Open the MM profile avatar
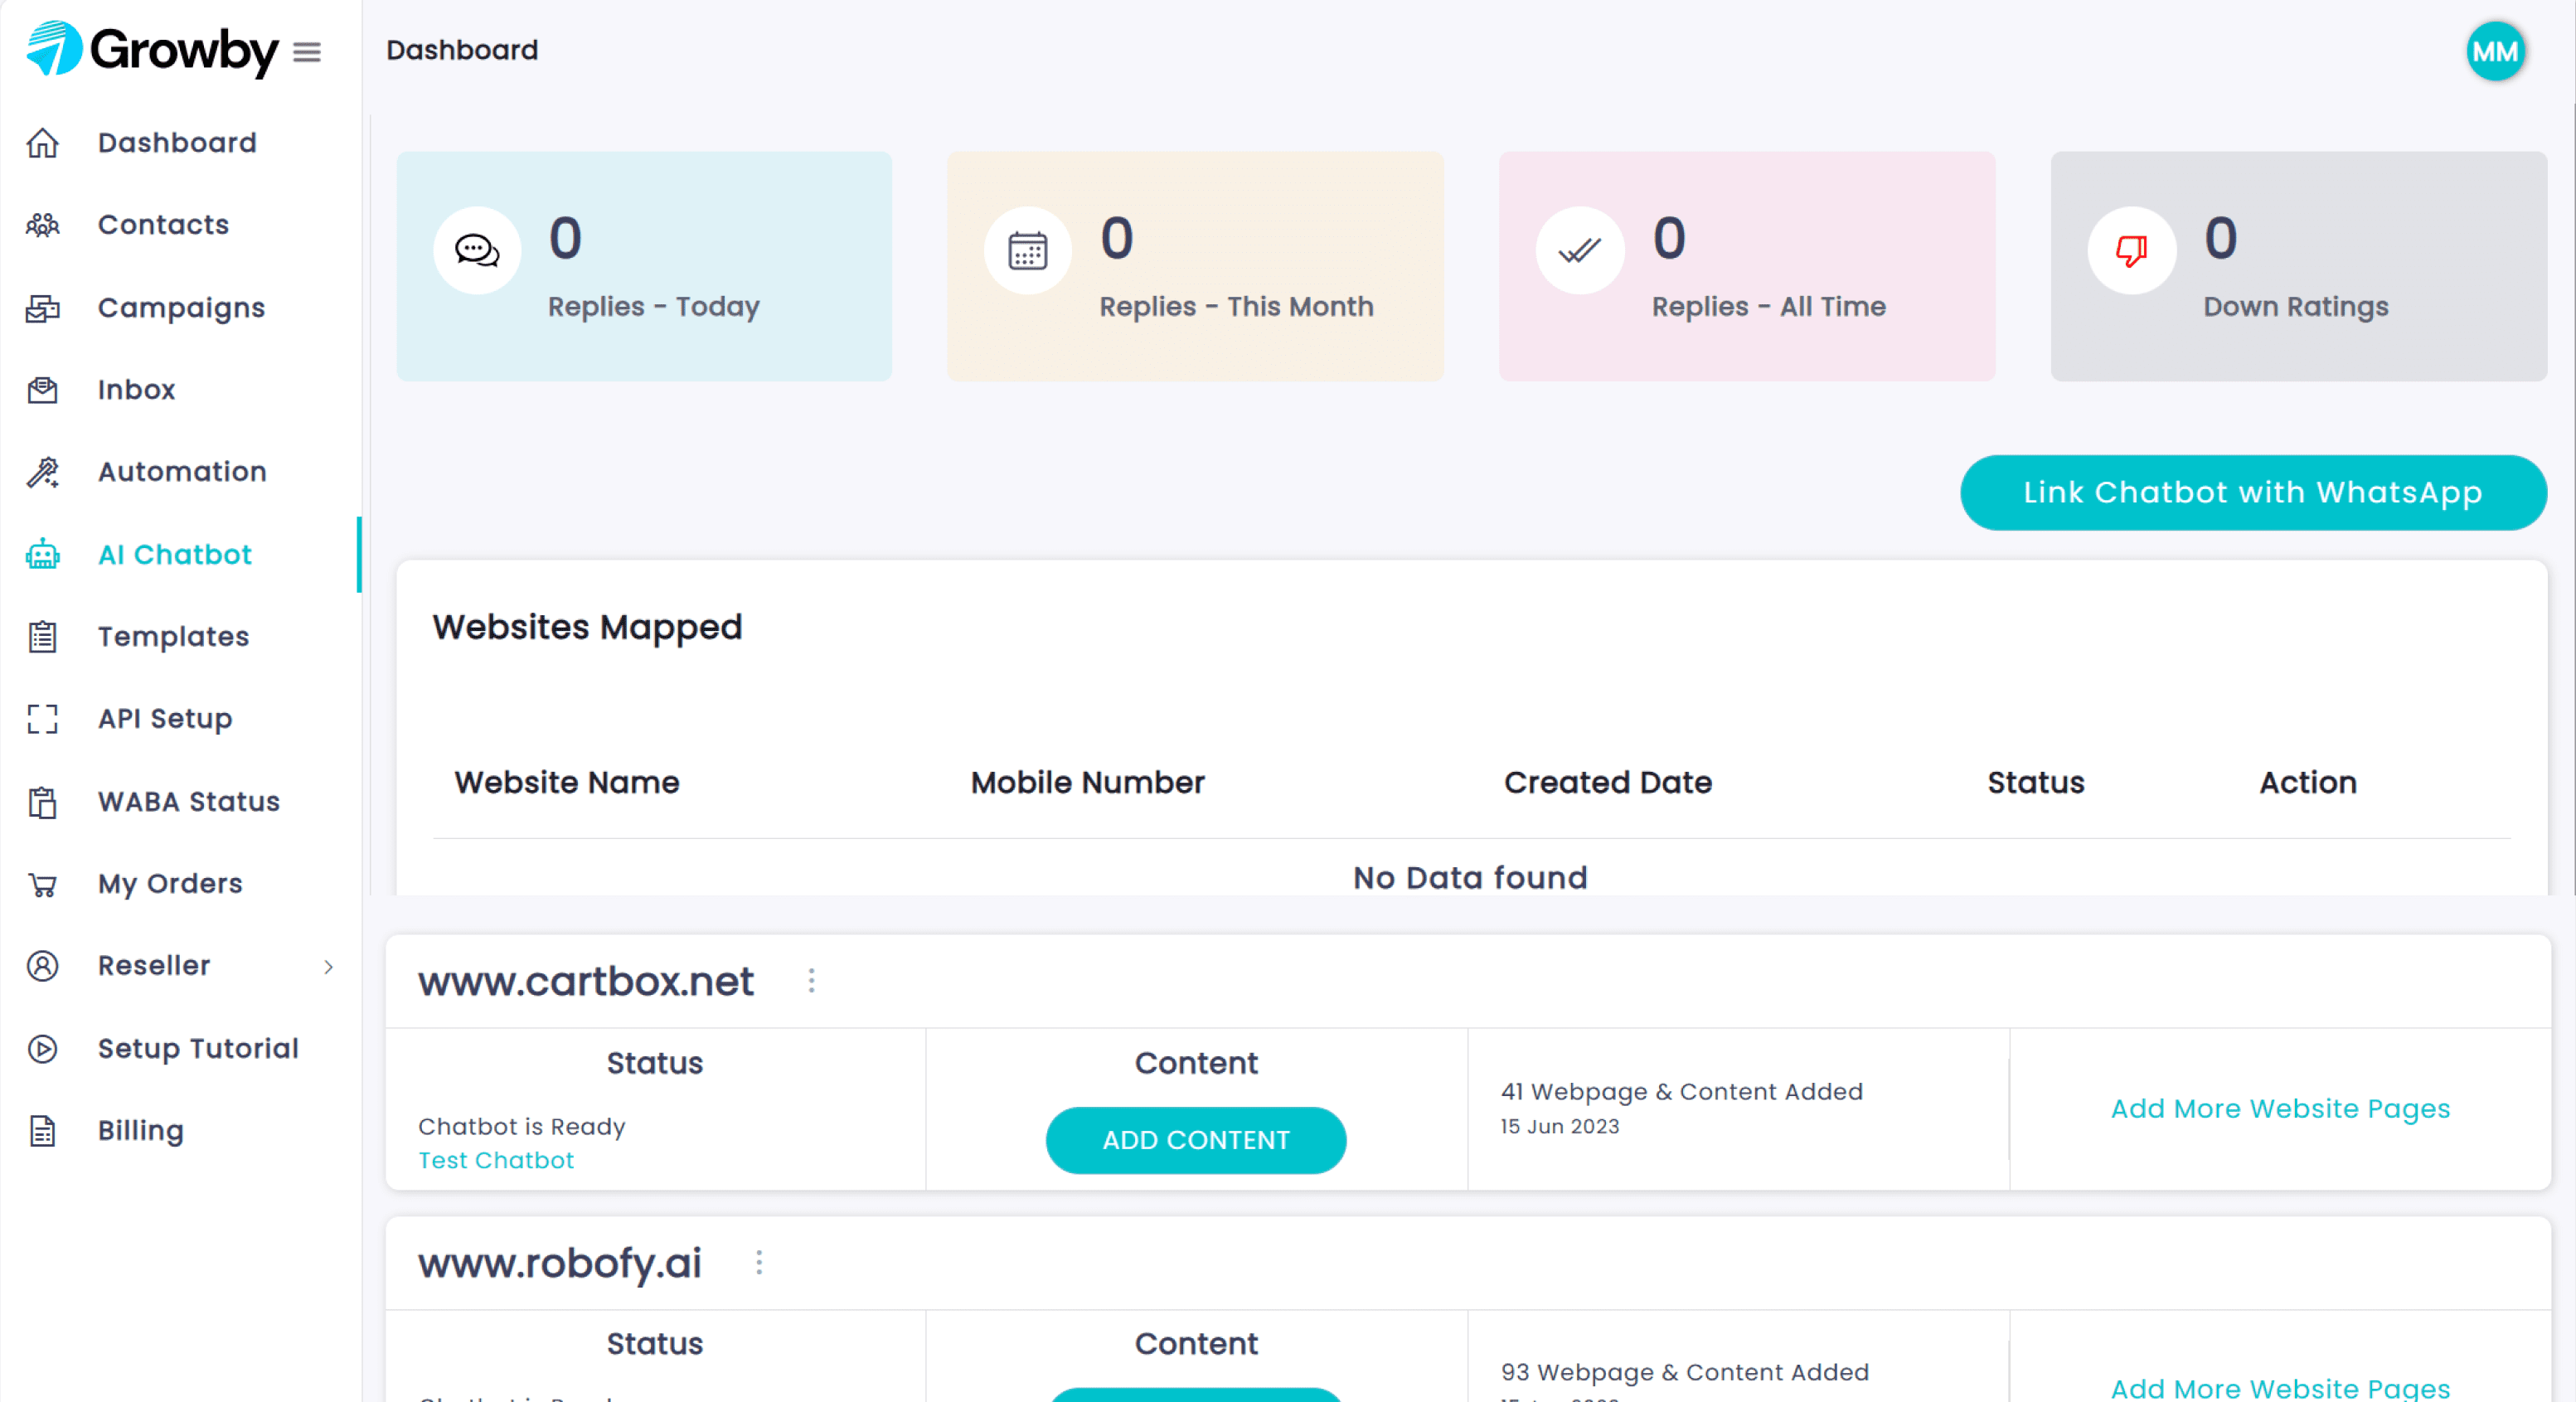Screen dimensions: 2576x1402 tap(2495, 52)
